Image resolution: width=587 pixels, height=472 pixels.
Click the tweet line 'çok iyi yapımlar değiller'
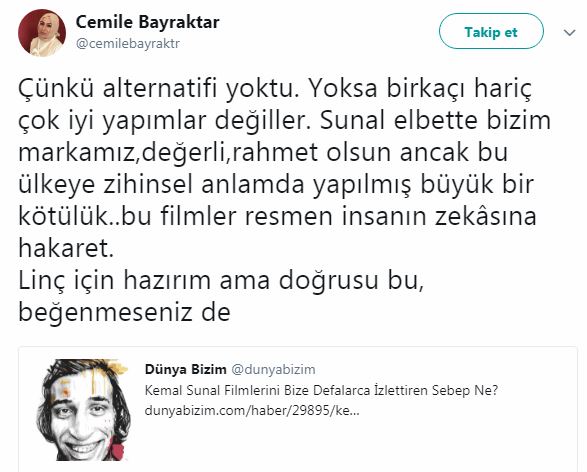(285, 121)
